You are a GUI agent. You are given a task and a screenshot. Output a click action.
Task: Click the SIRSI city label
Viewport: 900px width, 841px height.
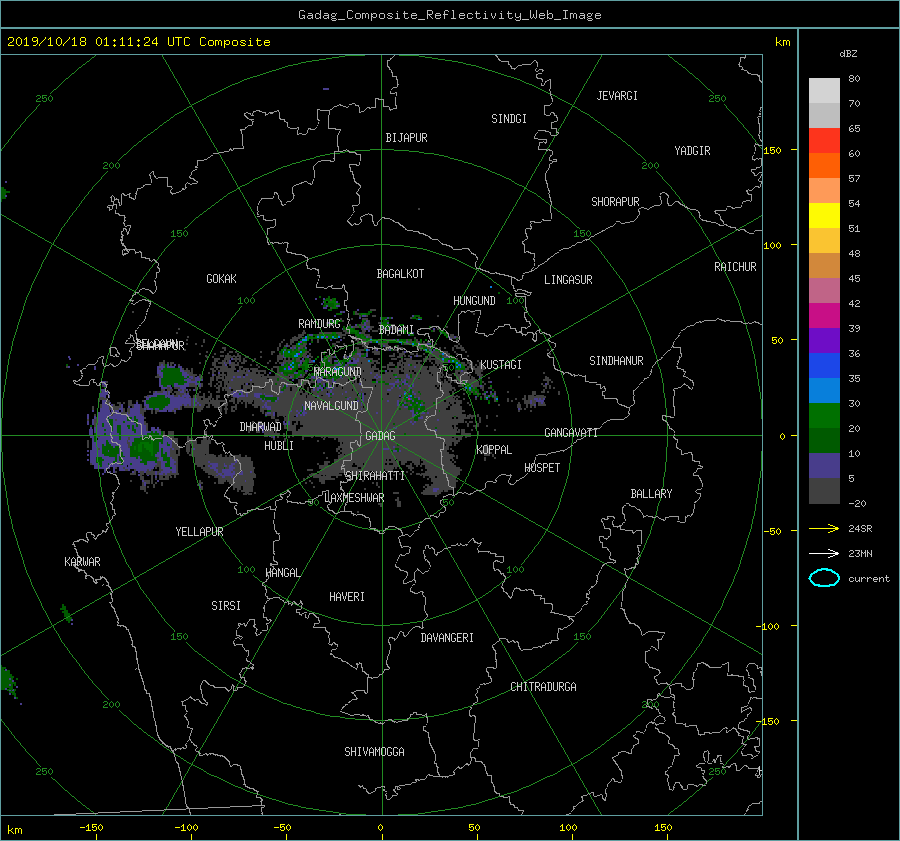(226, 606)
